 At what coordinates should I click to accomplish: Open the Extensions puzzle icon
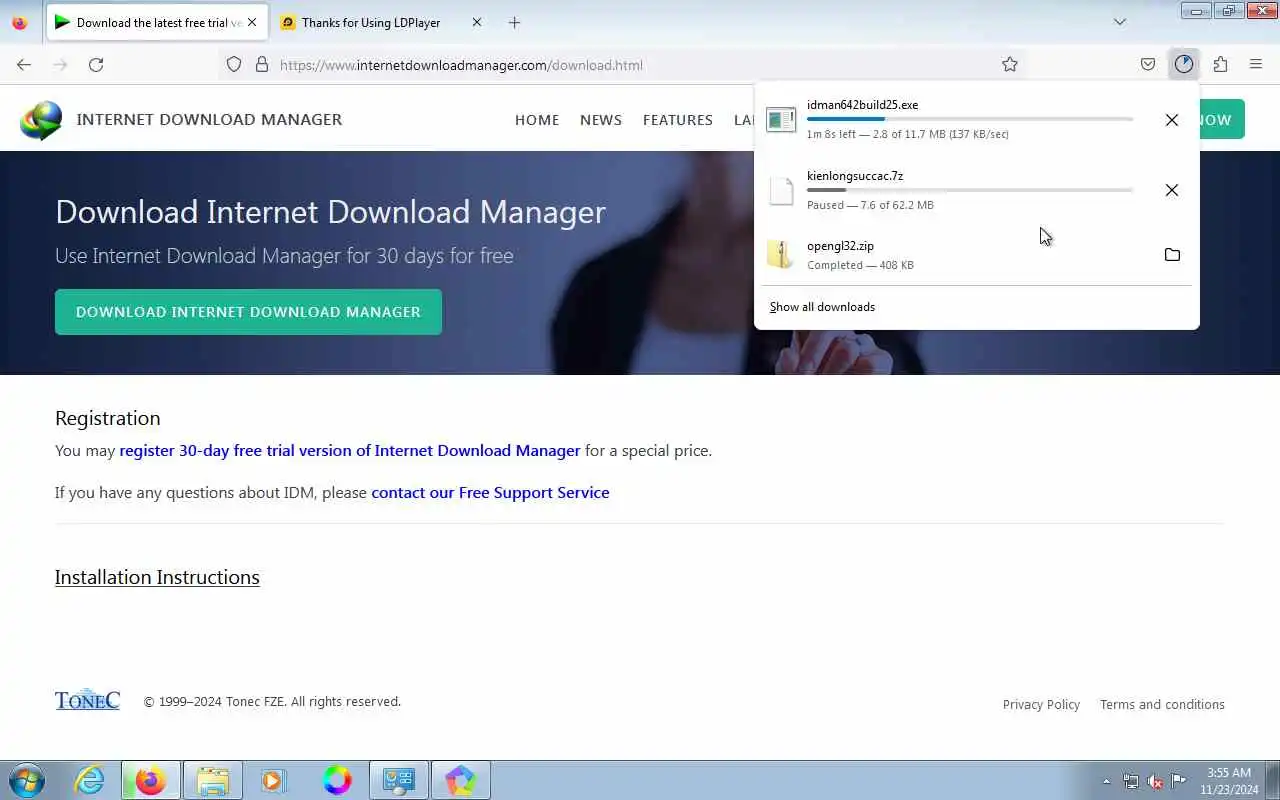point(1220,65)
